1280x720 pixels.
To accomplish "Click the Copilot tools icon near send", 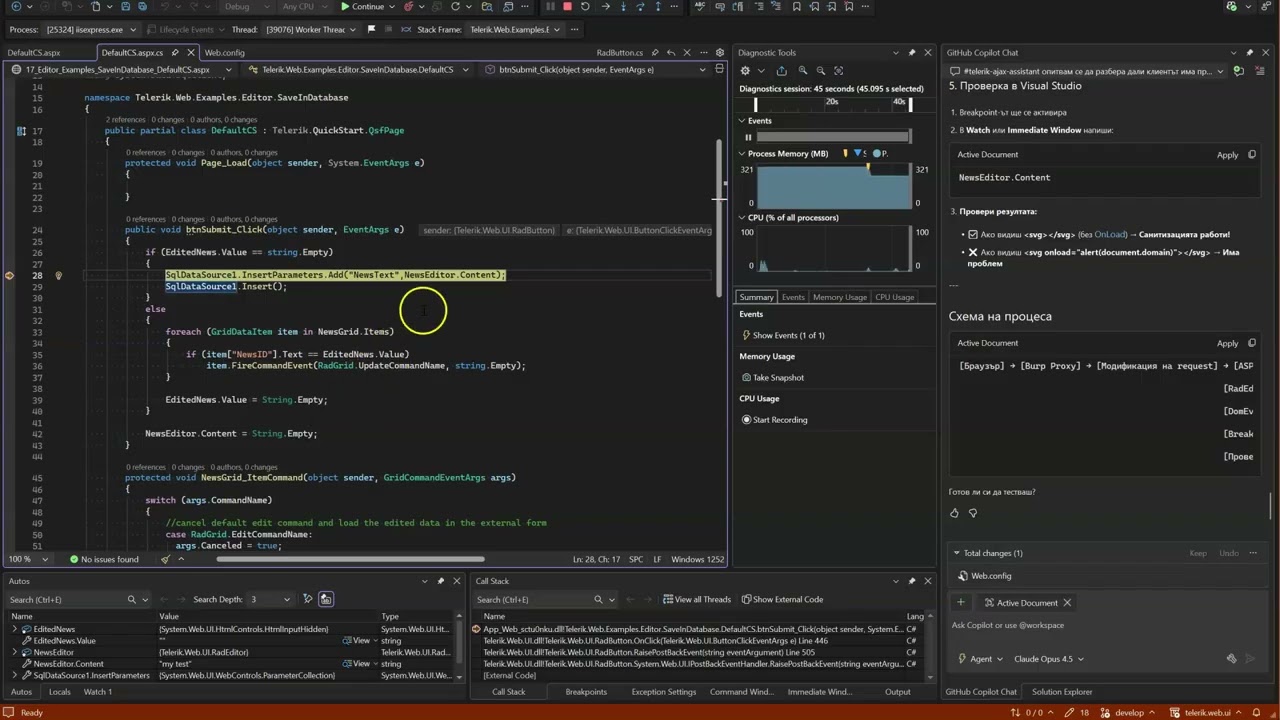I will tap(1233, 659).
